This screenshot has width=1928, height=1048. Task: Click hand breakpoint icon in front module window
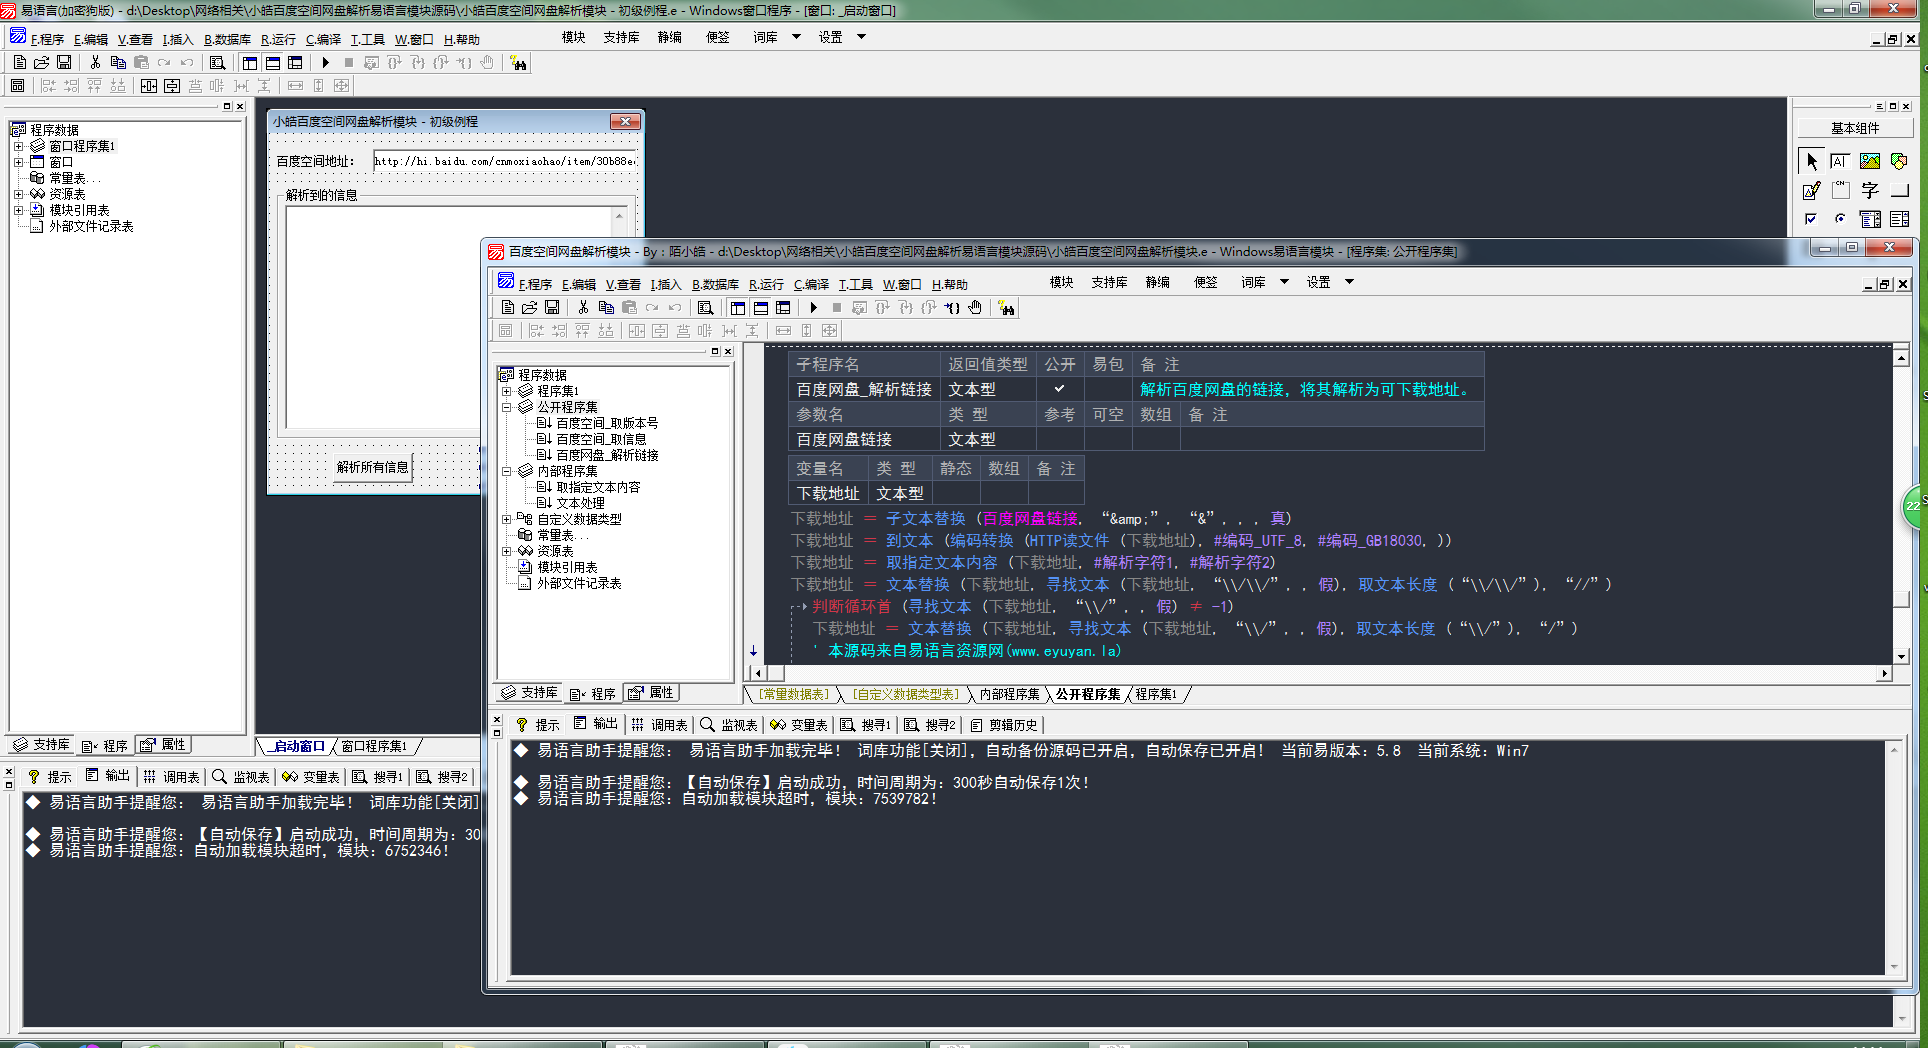click(x=975, y=308)
